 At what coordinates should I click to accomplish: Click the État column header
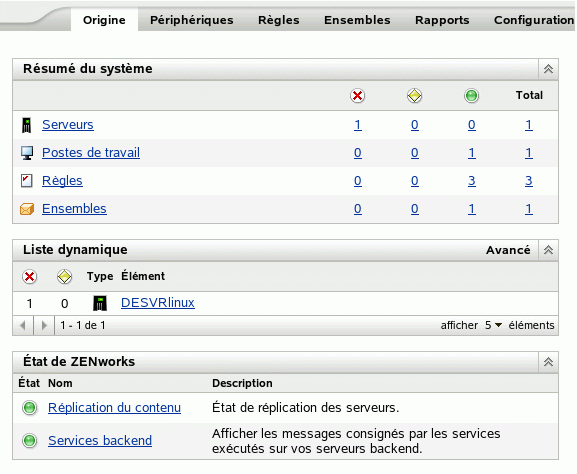point(29,383)
